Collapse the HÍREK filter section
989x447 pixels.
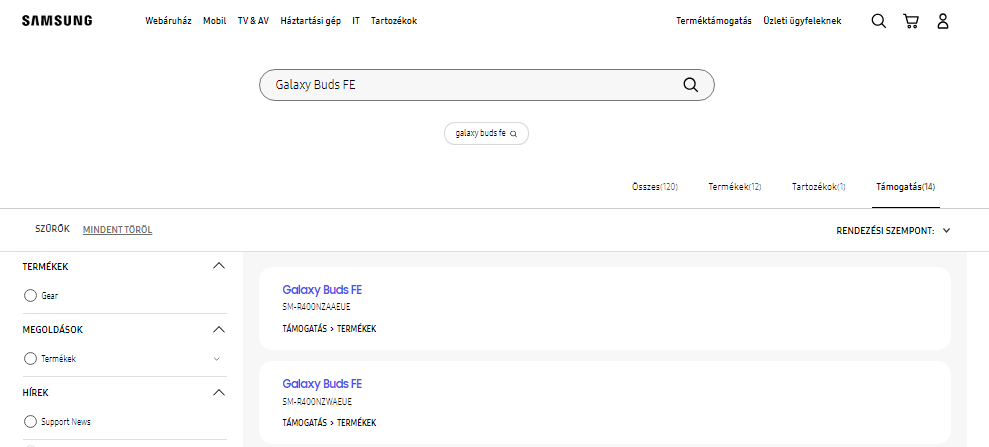(219, 392)
